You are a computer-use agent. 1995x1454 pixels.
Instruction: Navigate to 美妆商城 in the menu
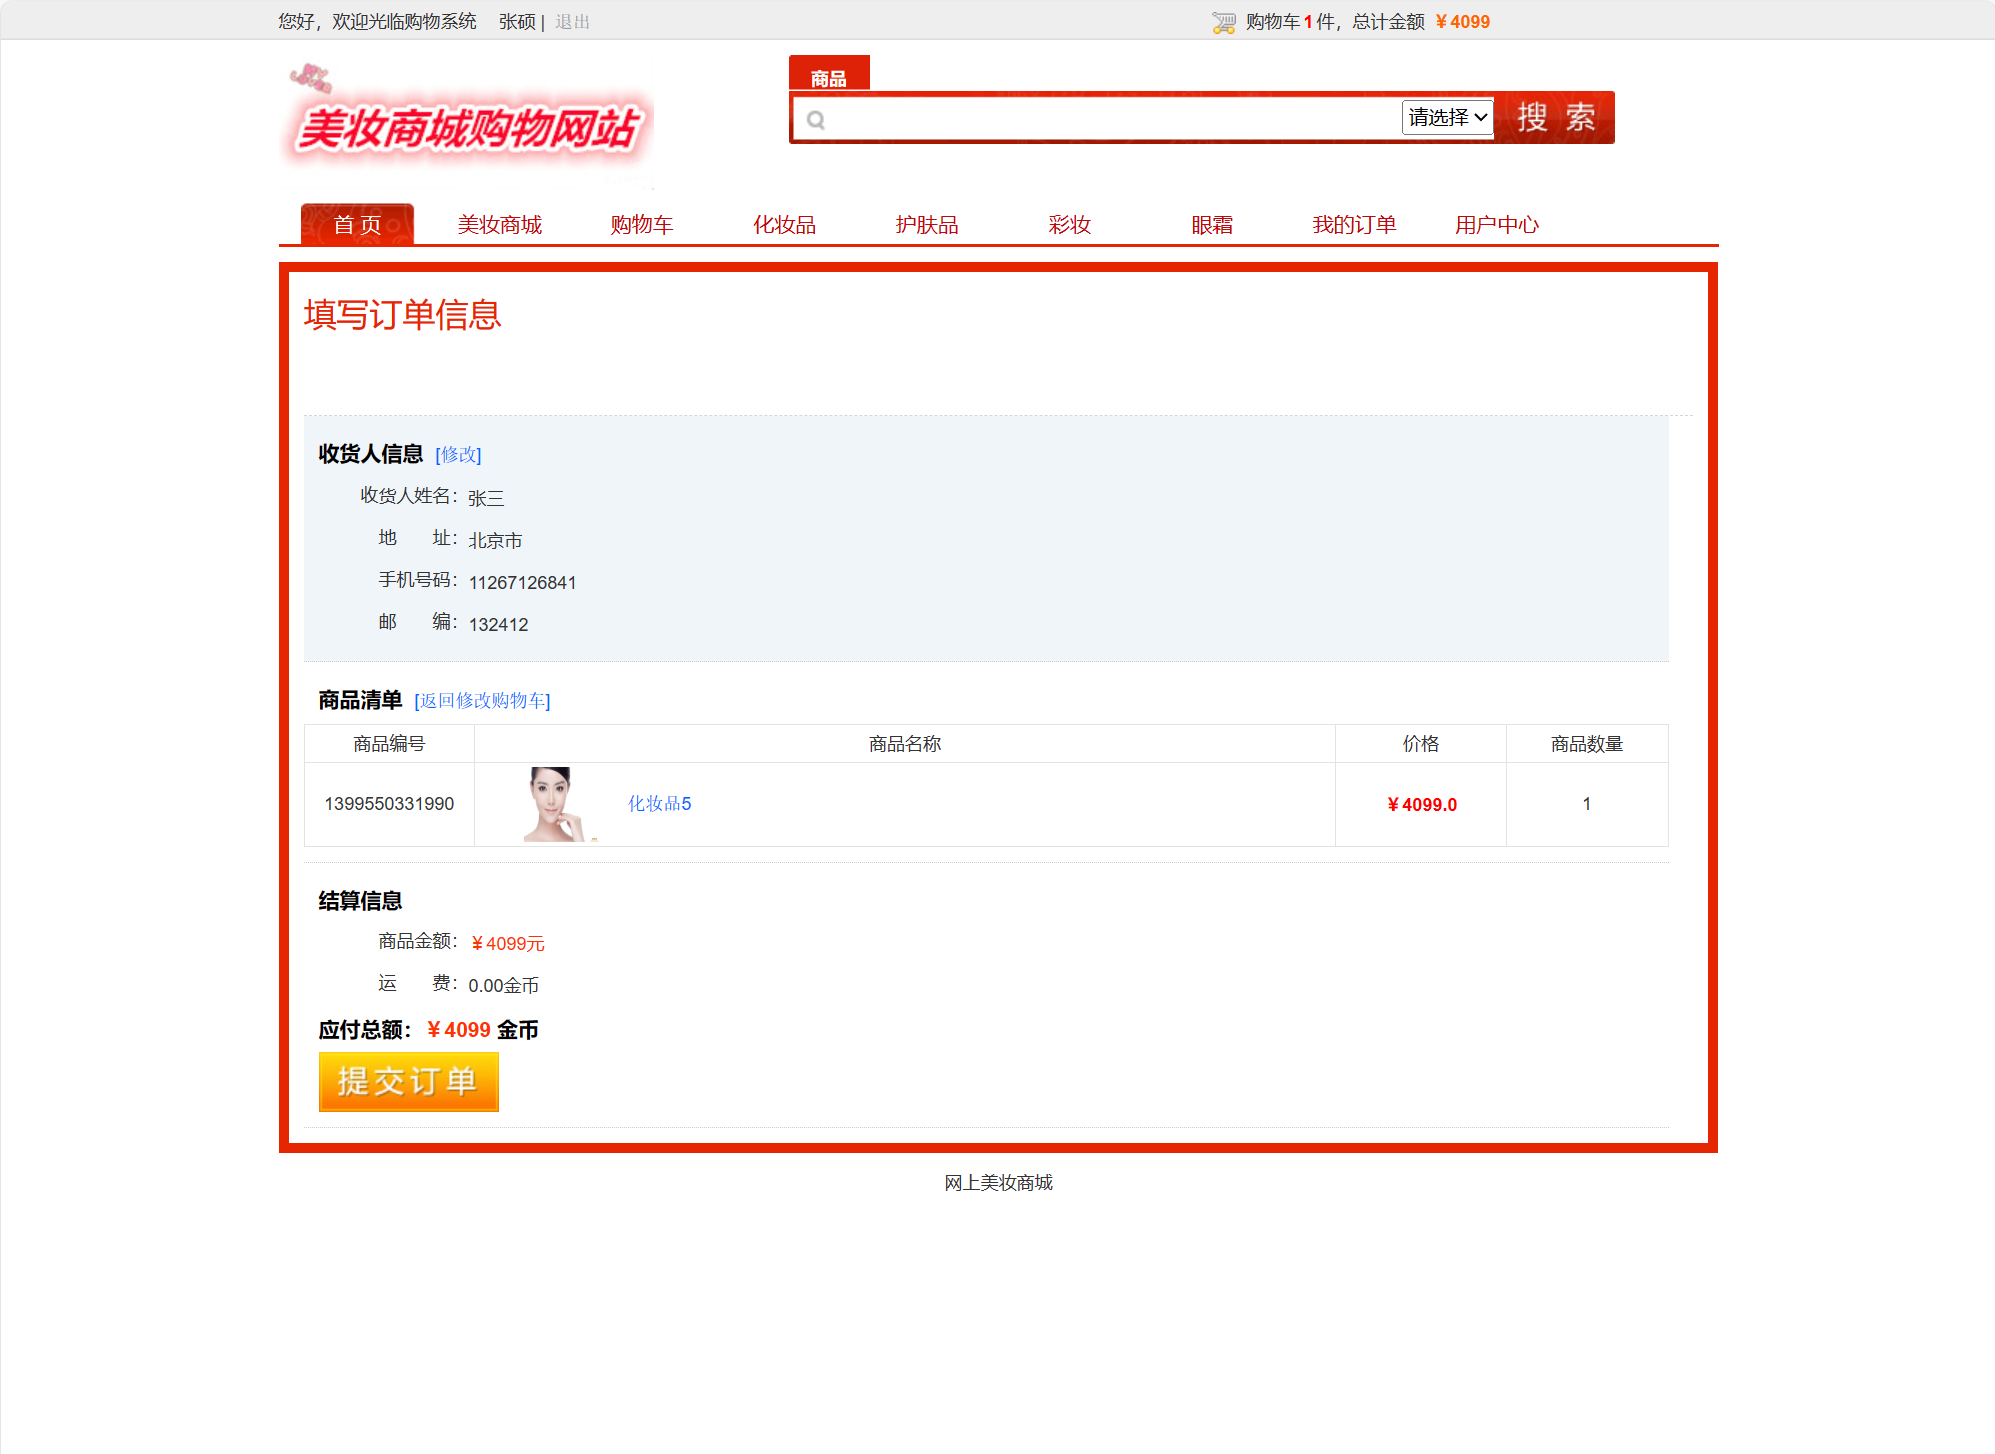point(499,224)
